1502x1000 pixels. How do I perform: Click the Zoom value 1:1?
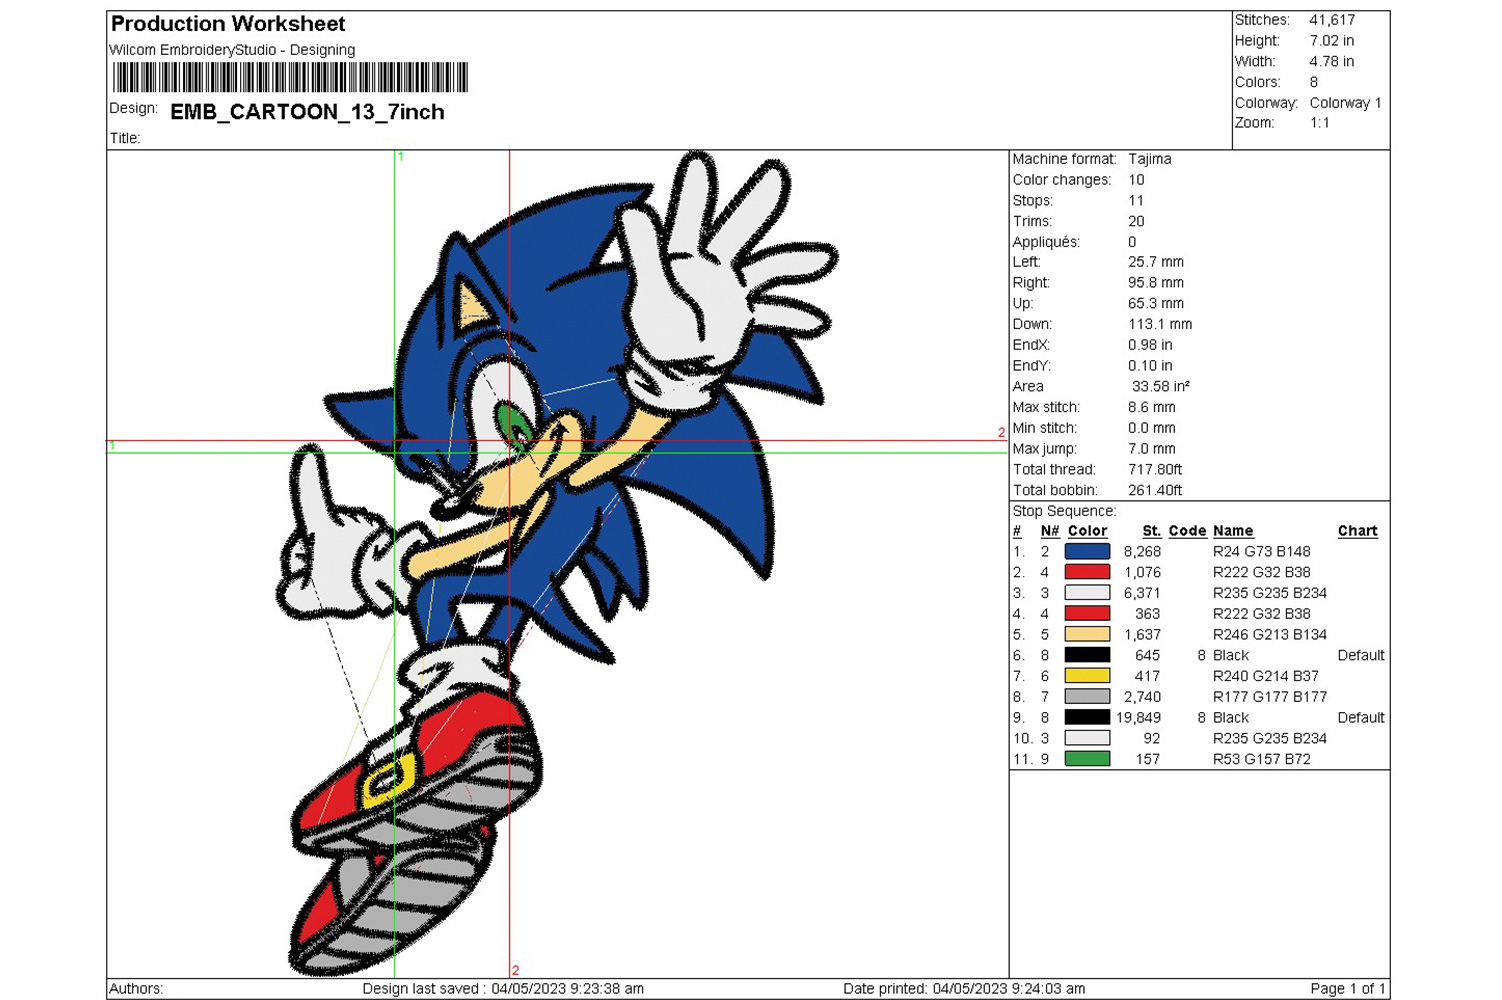coord(1320,123)
